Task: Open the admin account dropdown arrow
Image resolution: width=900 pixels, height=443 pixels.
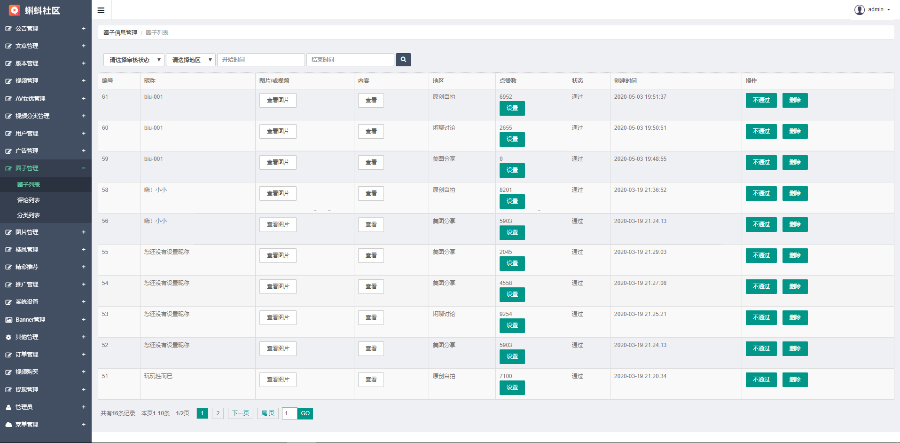Action: tap(890, 9)
